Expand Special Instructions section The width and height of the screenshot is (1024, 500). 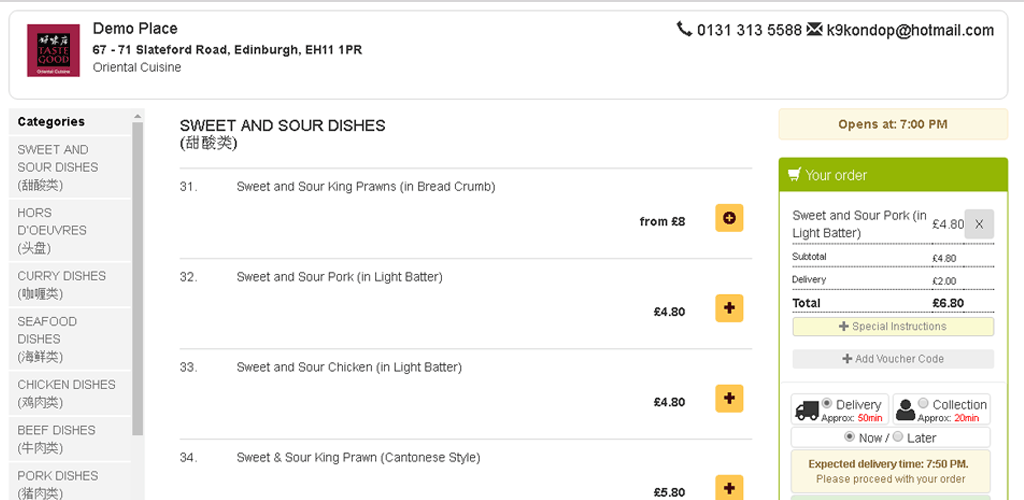point(893,327)
